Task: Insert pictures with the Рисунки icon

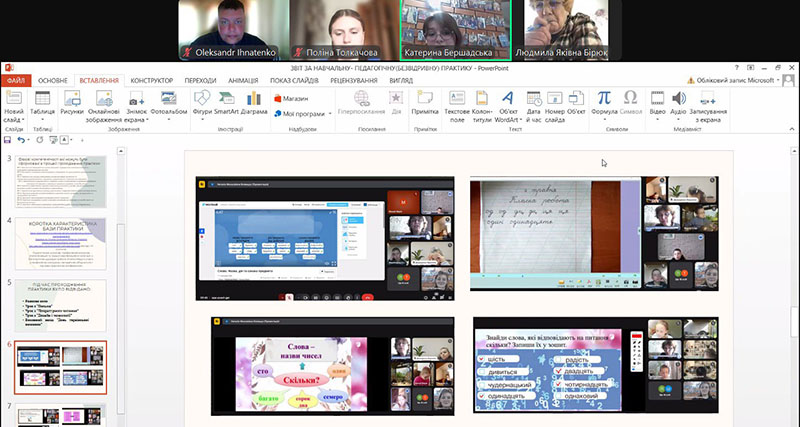Action: [72, 98]
